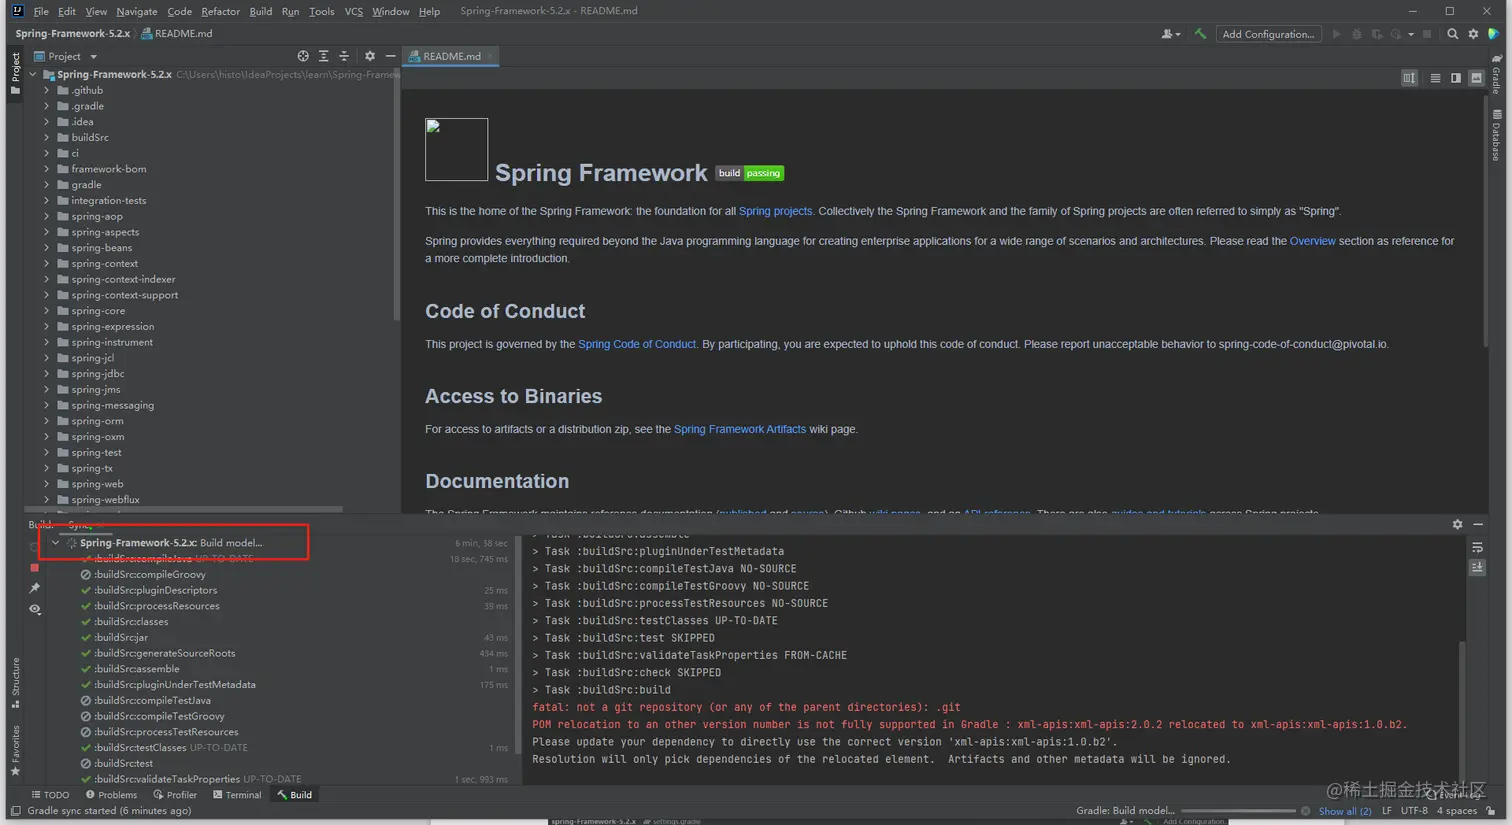Open the Problems tool window tab

111,795
